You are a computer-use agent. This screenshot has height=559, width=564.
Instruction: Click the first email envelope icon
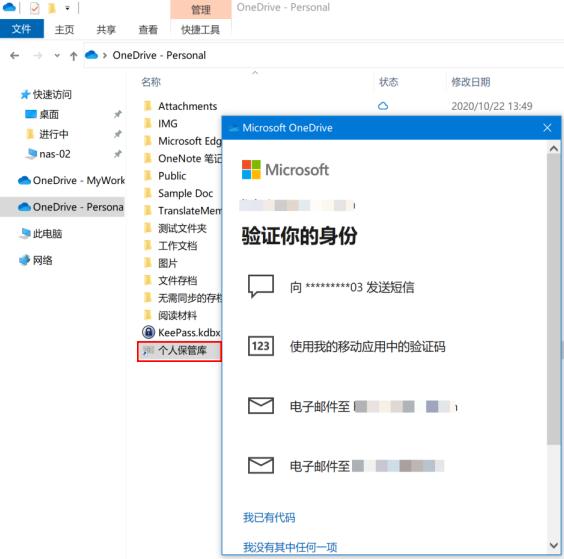pos(260,406)
